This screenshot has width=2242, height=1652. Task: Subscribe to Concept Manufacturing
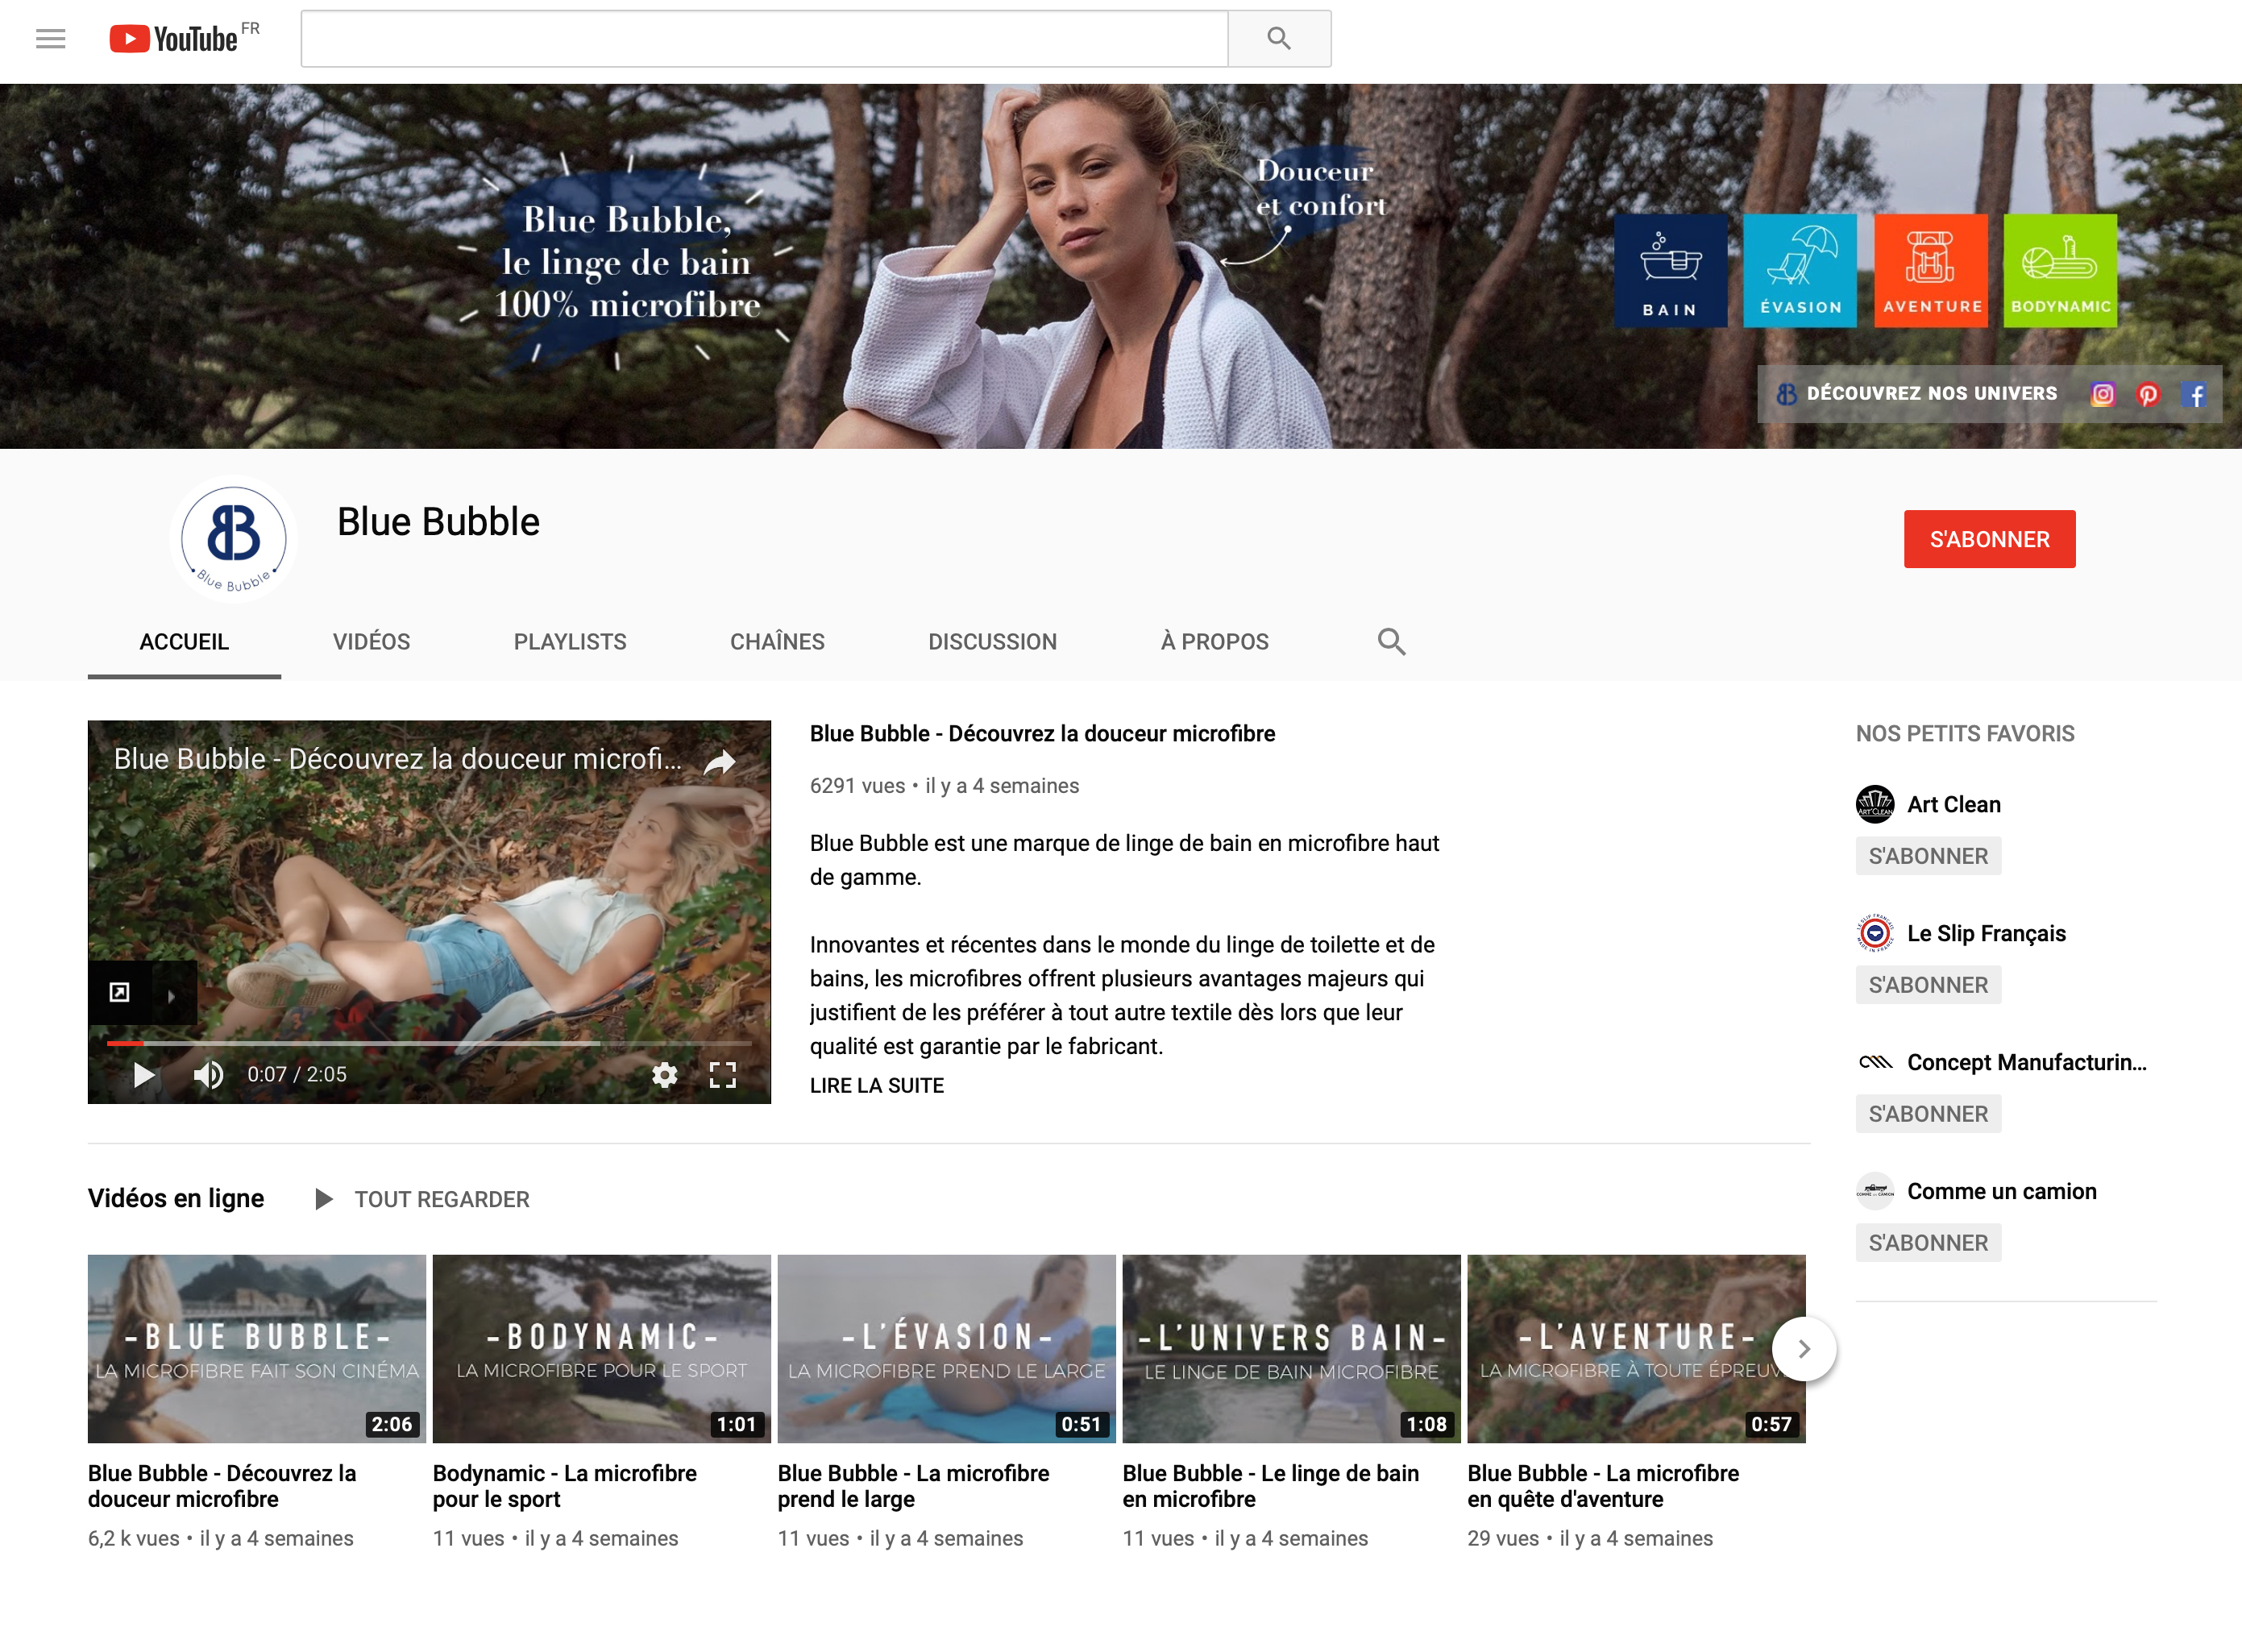pos(1928,1114)
